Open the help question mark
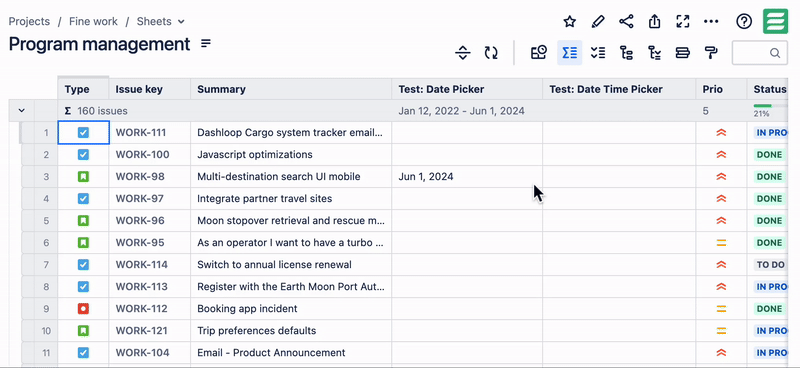 pyautogui.click(x=744, y=21)
